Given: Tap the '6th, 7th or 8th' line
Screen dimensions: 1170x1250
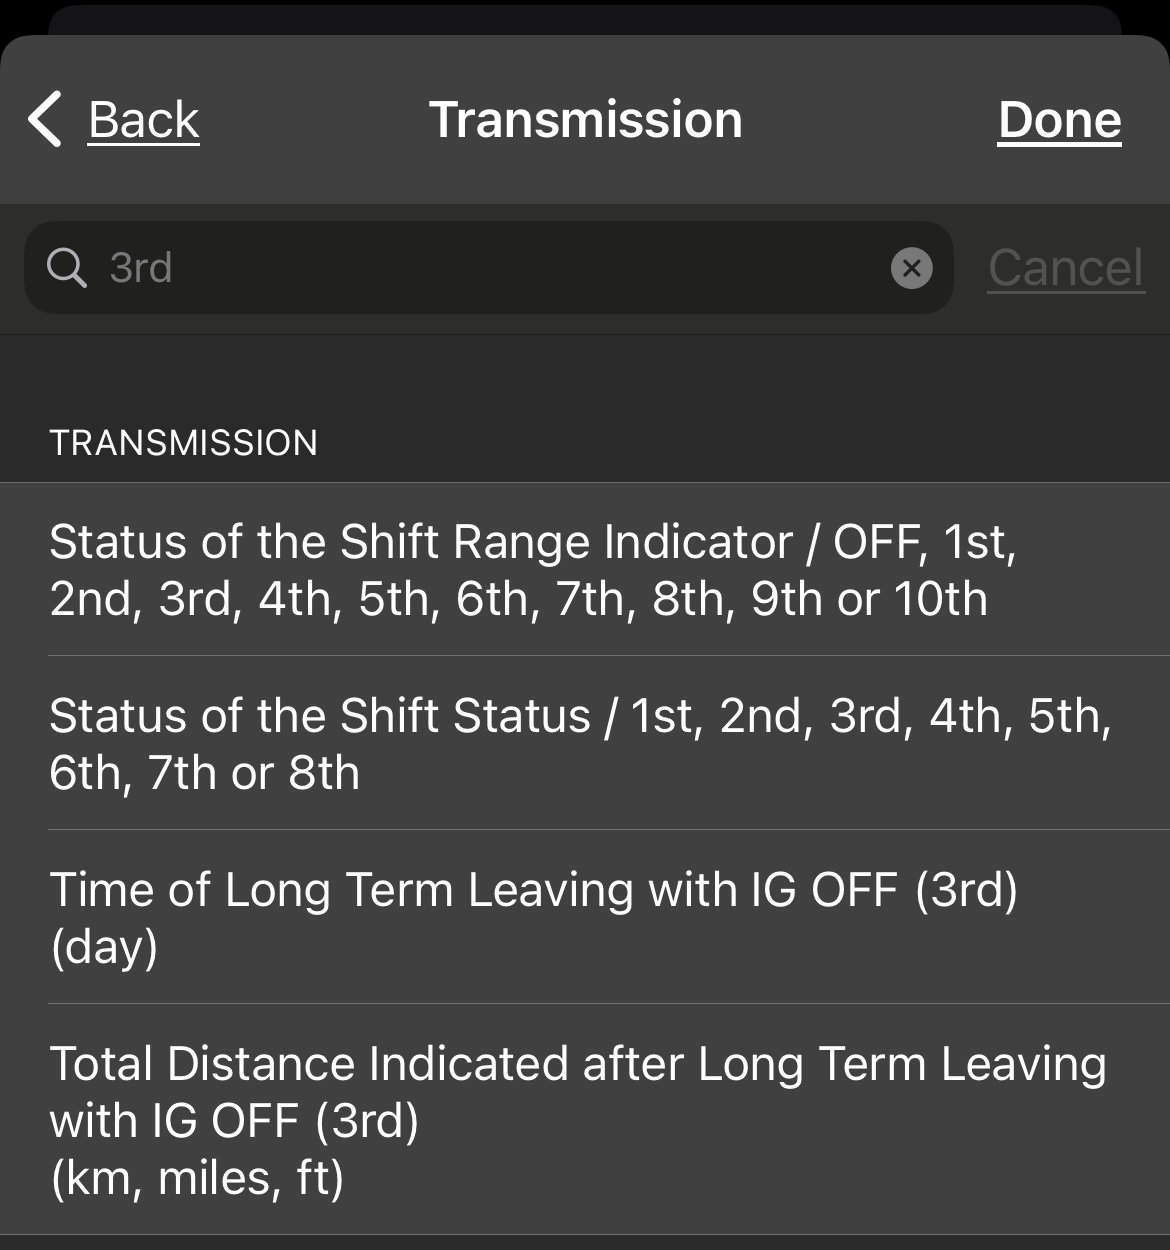Looking at the screenshot, I should click(x=204, y=772).
